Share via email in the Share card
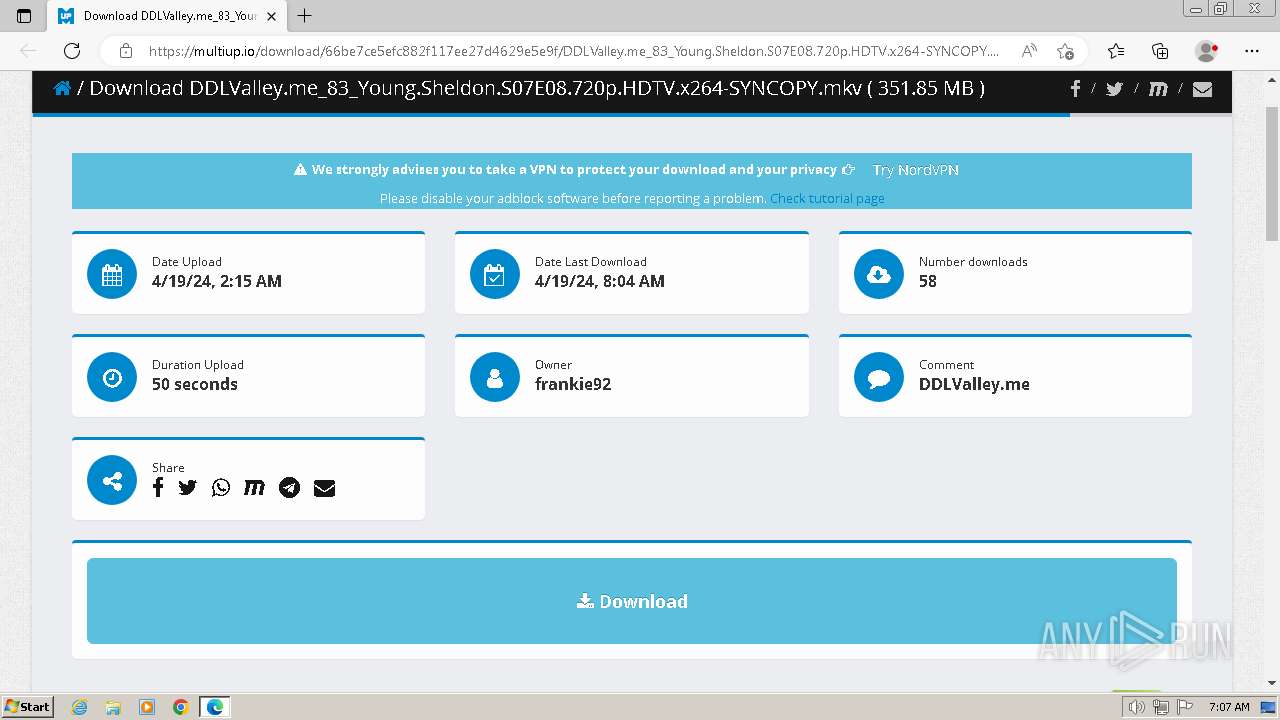 [324, 488]
